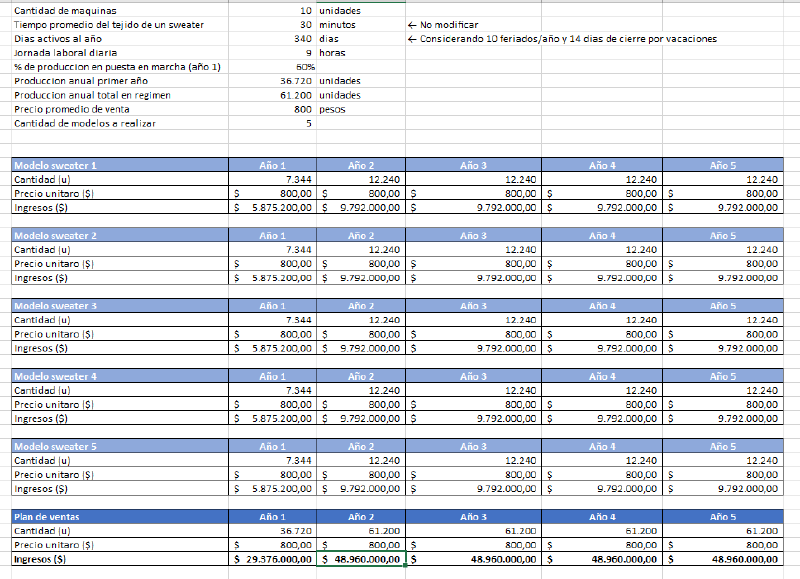Select Modelo sweater 3 Año 4 ingresos cell
Viewport: 800px width, 579px height.
point(602,348)
